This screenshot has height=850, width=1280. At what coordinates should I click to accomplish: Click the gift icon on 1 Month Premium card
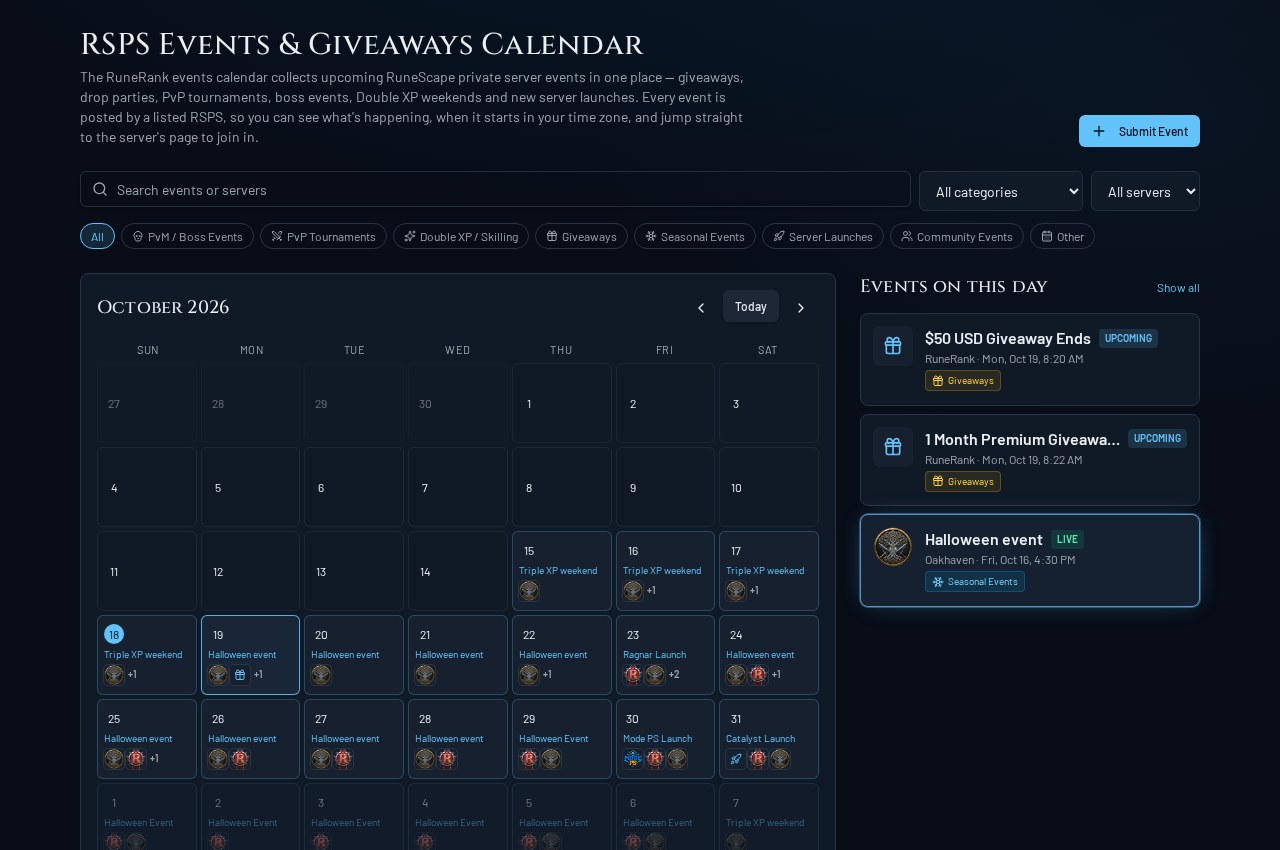pyautogui.click(x=893, y=447)
